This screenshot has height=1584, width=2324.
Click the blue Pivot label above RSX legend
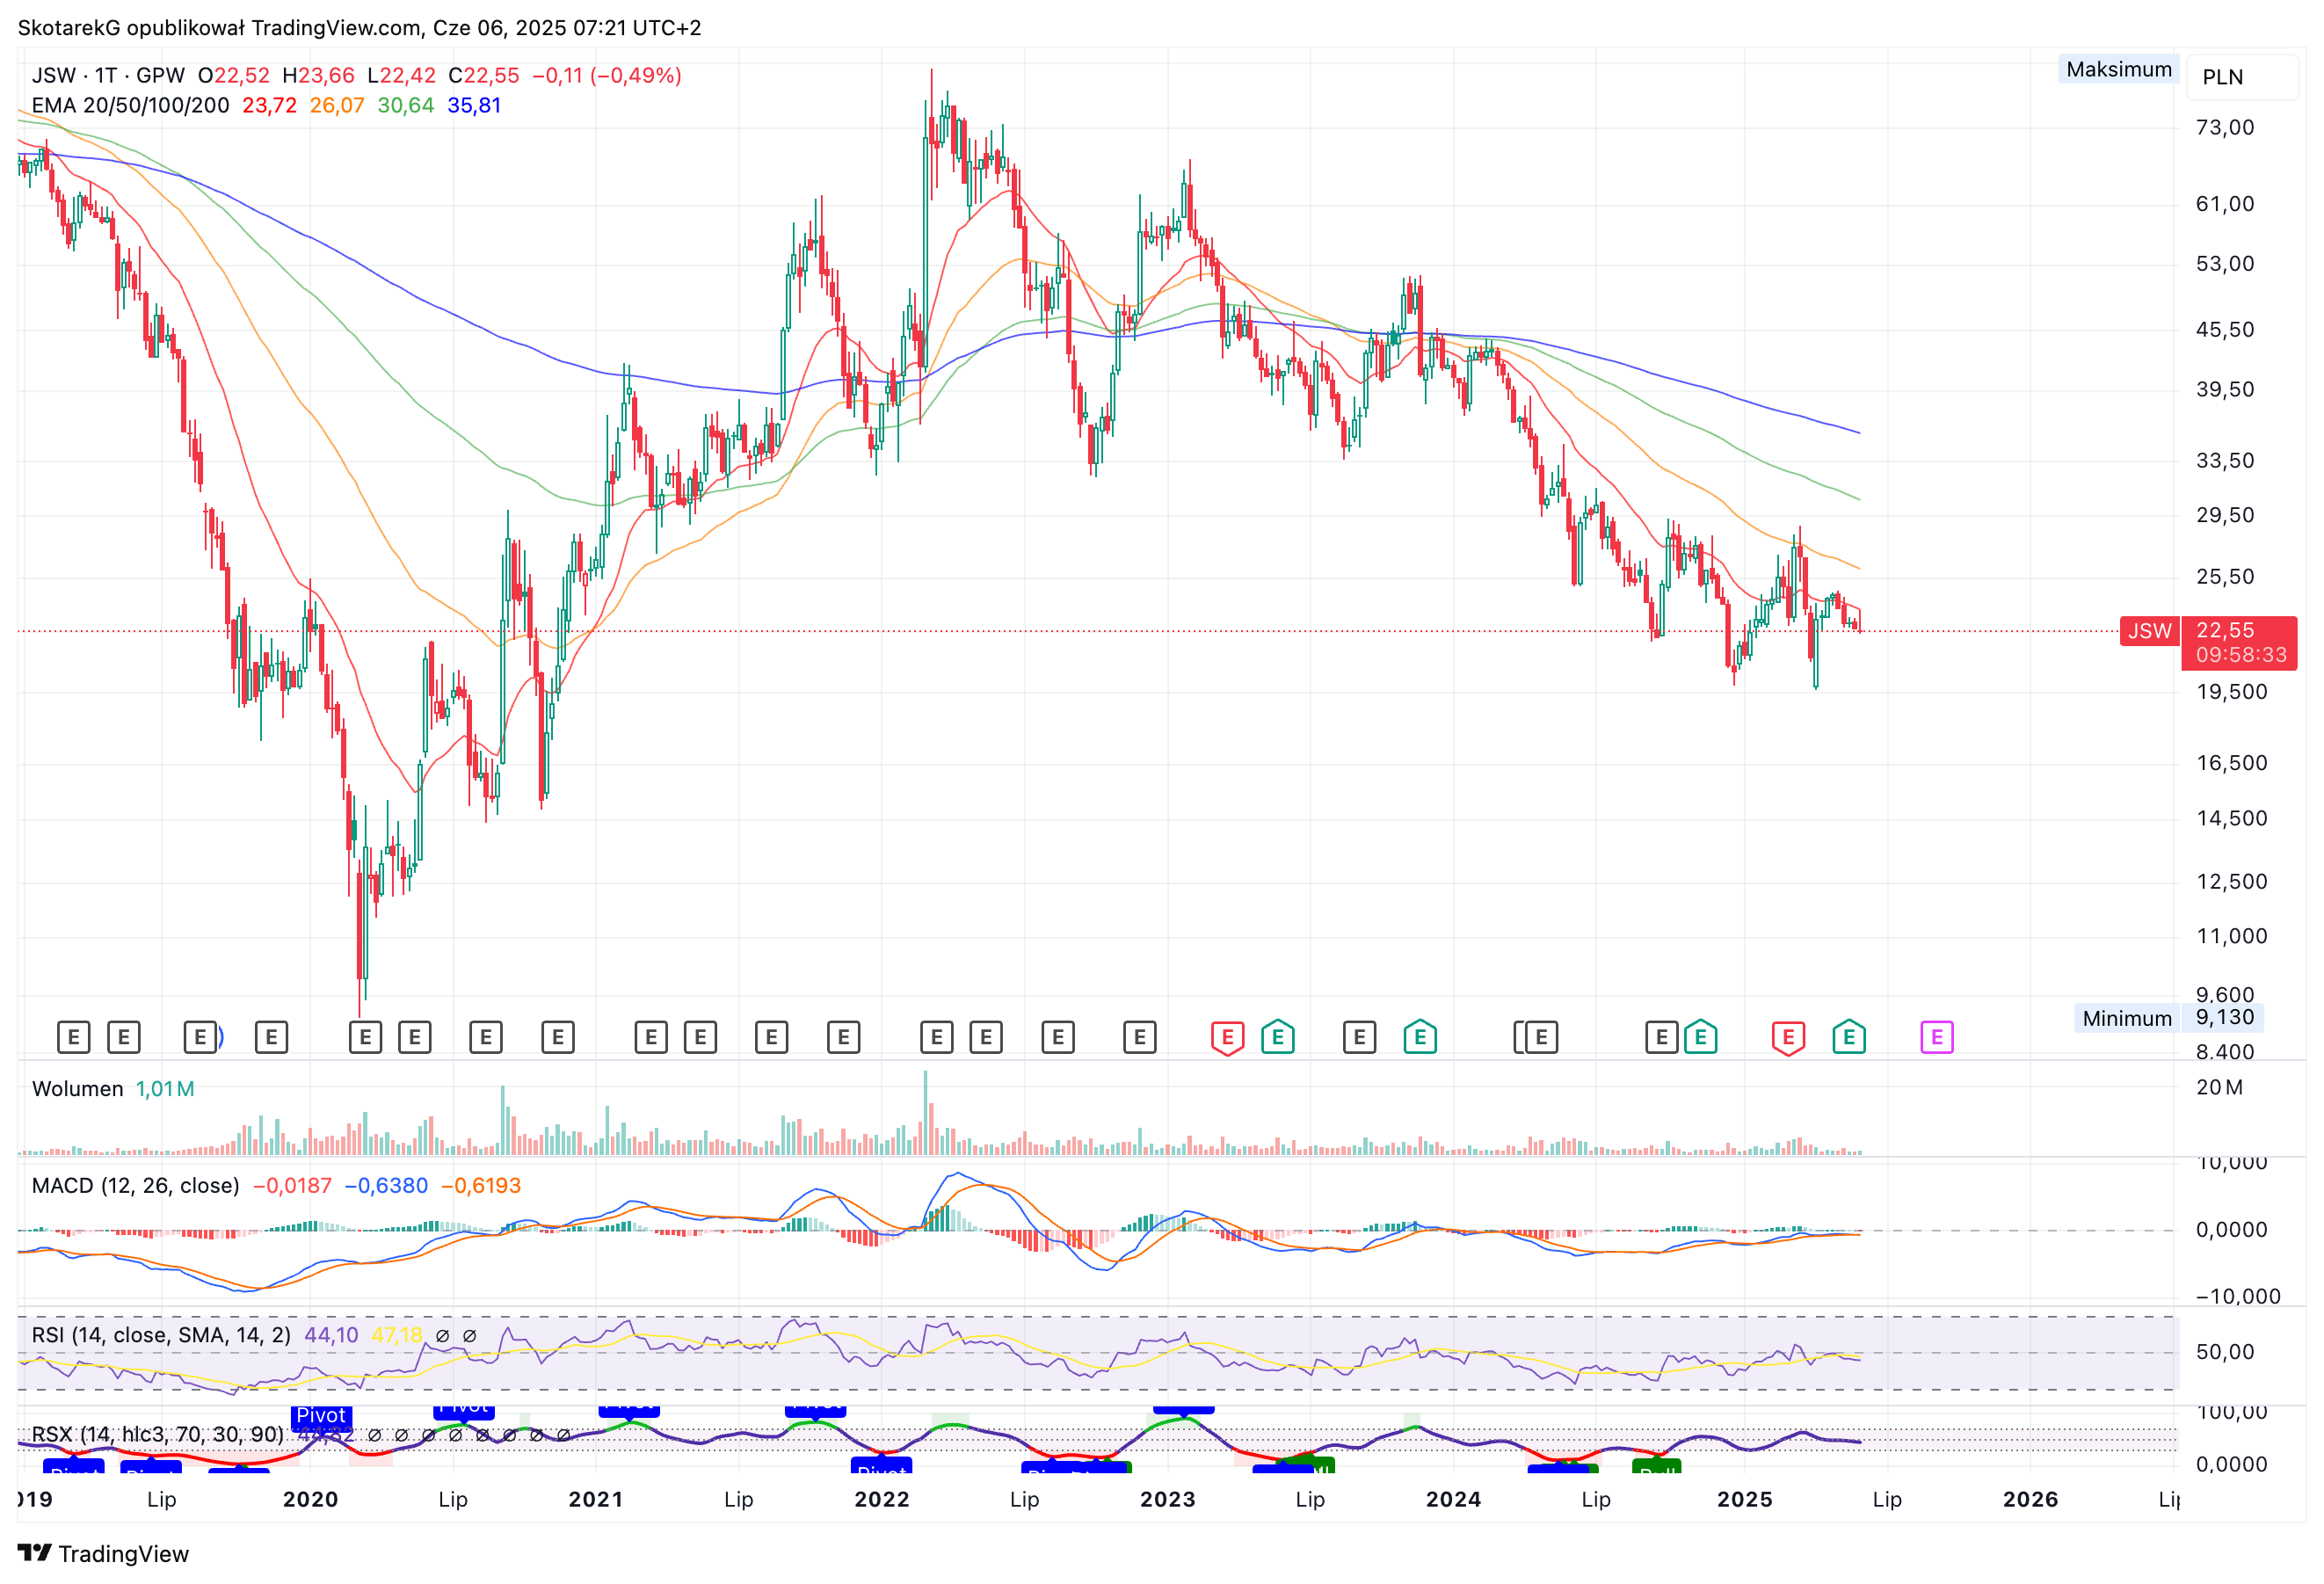click(x=321, y=1415)
